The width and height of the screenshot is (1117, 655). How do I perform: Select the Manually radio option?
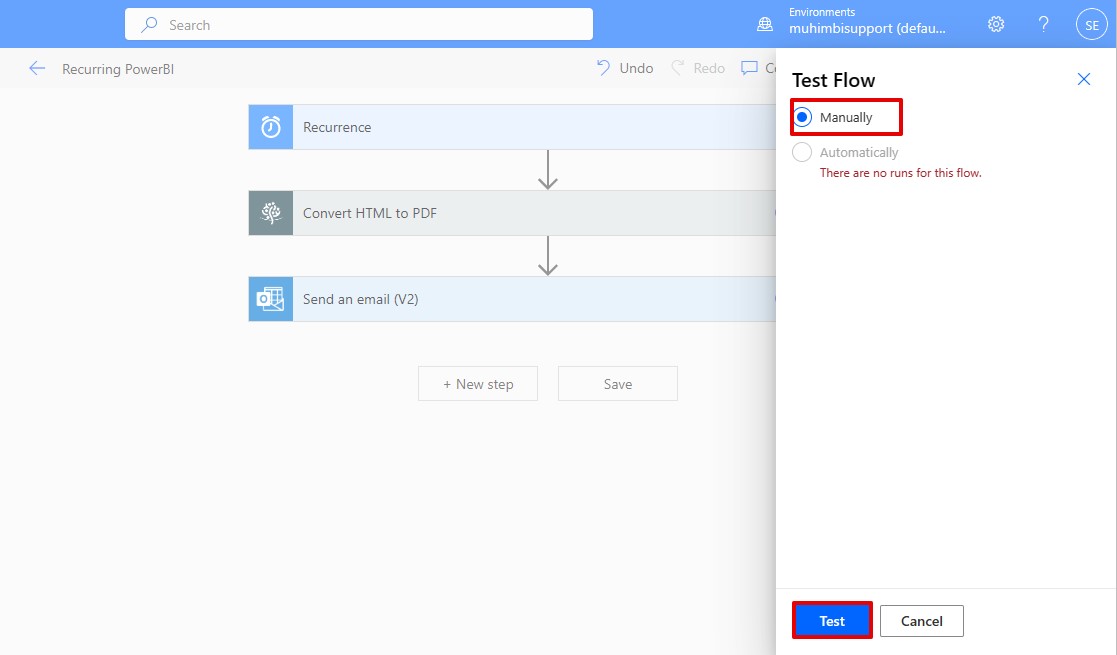point(802,117)
